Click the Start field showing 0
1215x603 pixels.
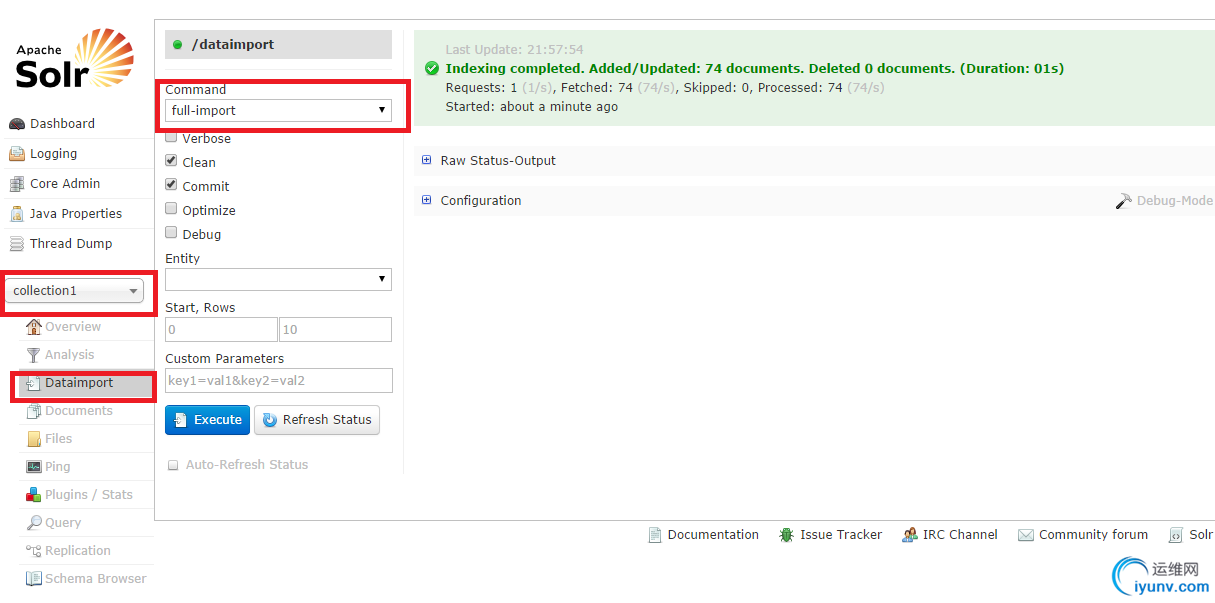pos(221,329)
